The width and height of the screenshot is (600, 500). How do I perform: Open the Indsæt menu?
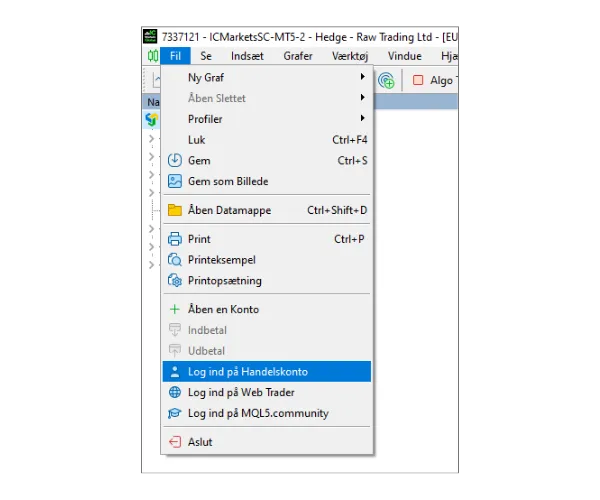coord(246,56)
